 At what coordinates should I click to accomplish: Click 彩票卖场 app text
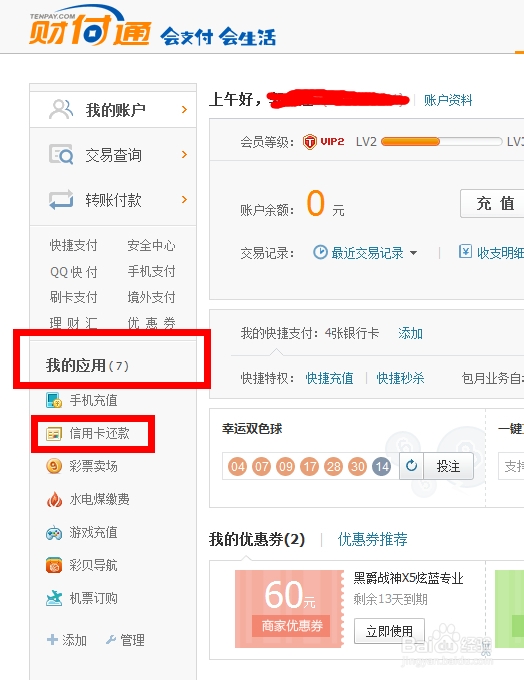point(93,466)
